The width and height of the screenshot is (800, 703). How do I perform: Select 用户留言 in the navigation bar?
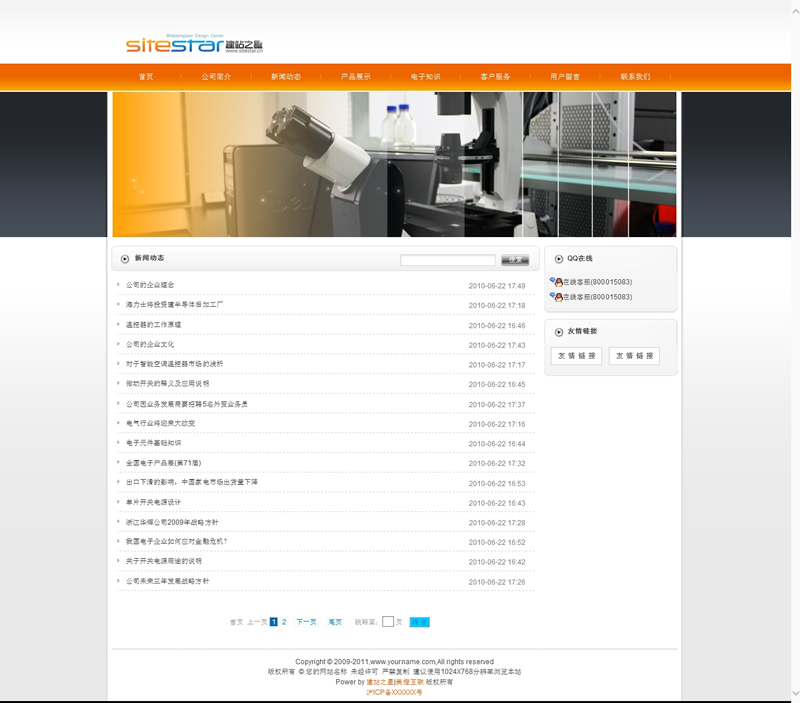(x=564, y=77)
